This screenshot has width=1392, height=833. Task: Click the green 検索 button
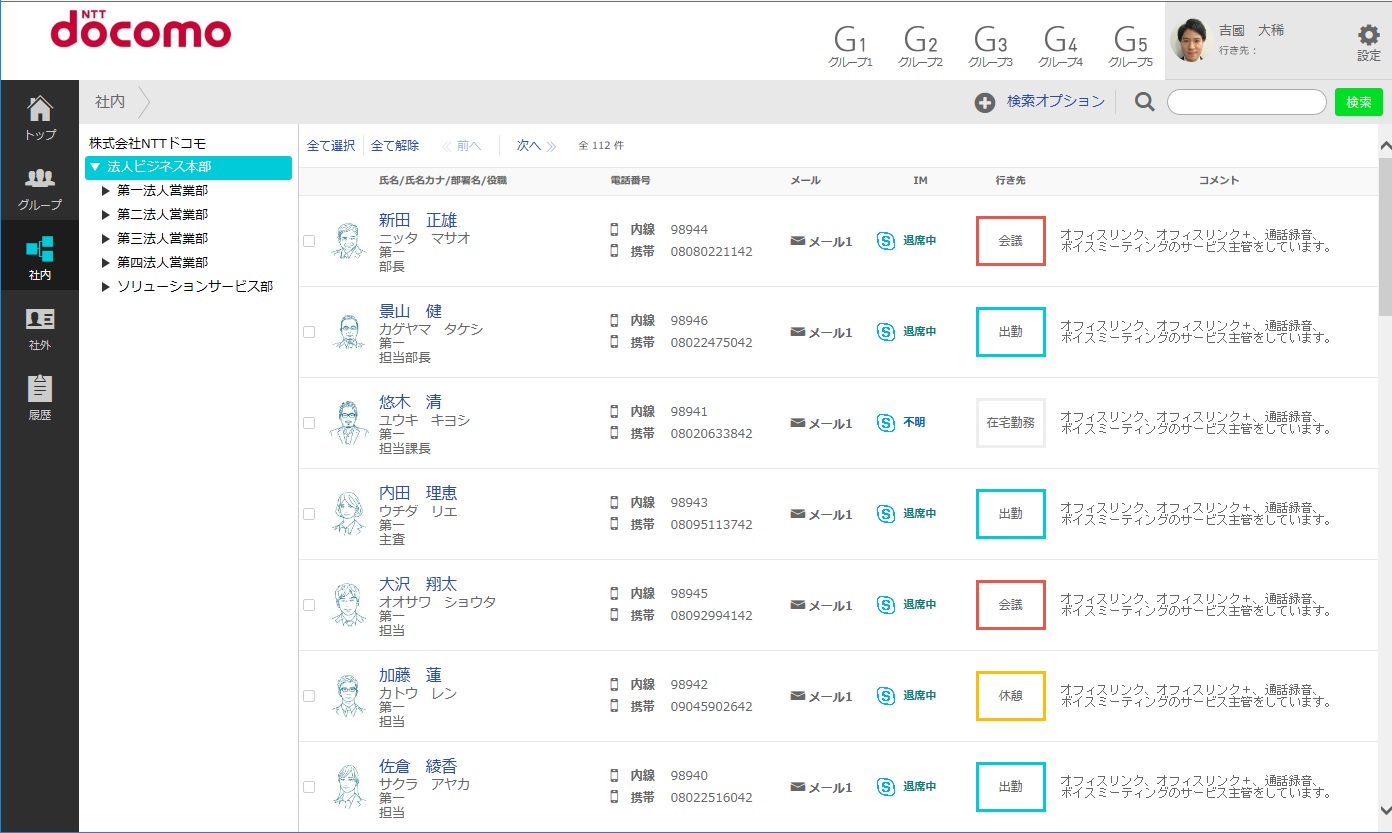click(1358, 102)
